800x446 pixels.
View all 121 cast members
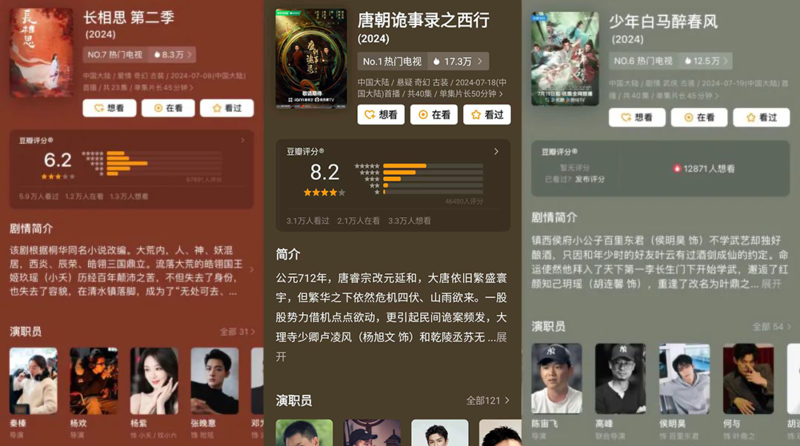pos(487,401)
